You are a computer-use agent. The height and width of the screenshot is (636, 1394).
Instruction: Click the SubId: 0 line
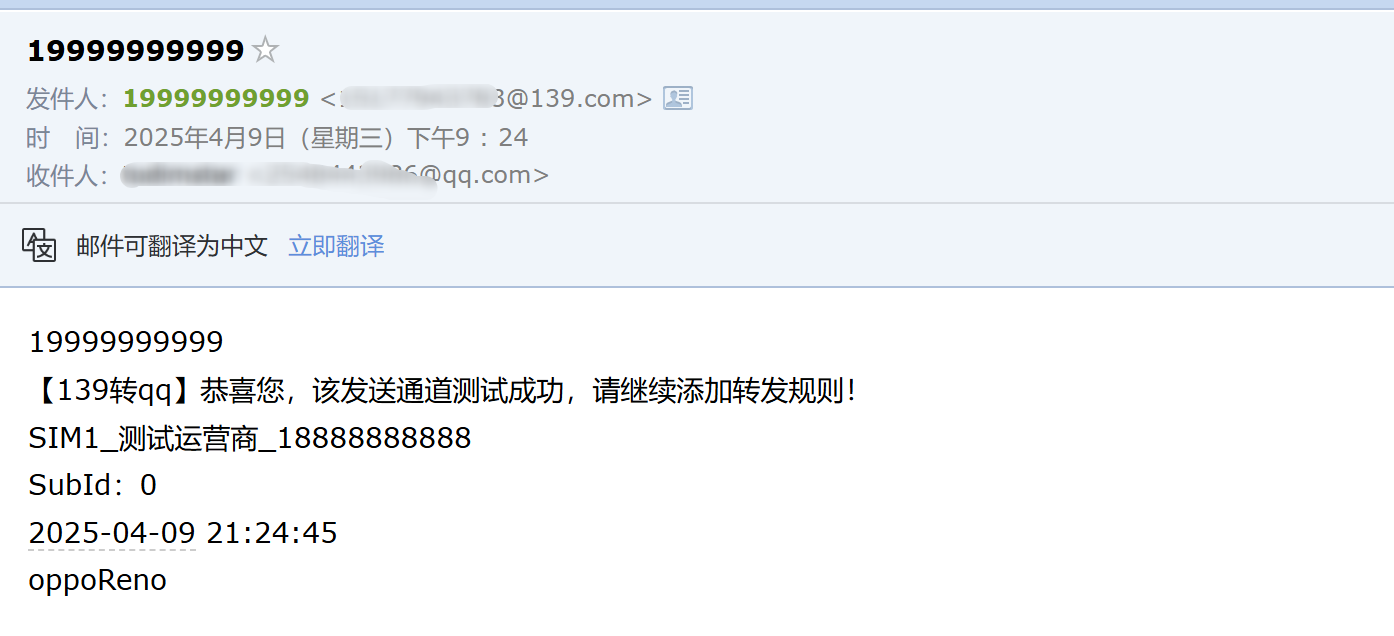pyautogui.click(x=93, y=485)
